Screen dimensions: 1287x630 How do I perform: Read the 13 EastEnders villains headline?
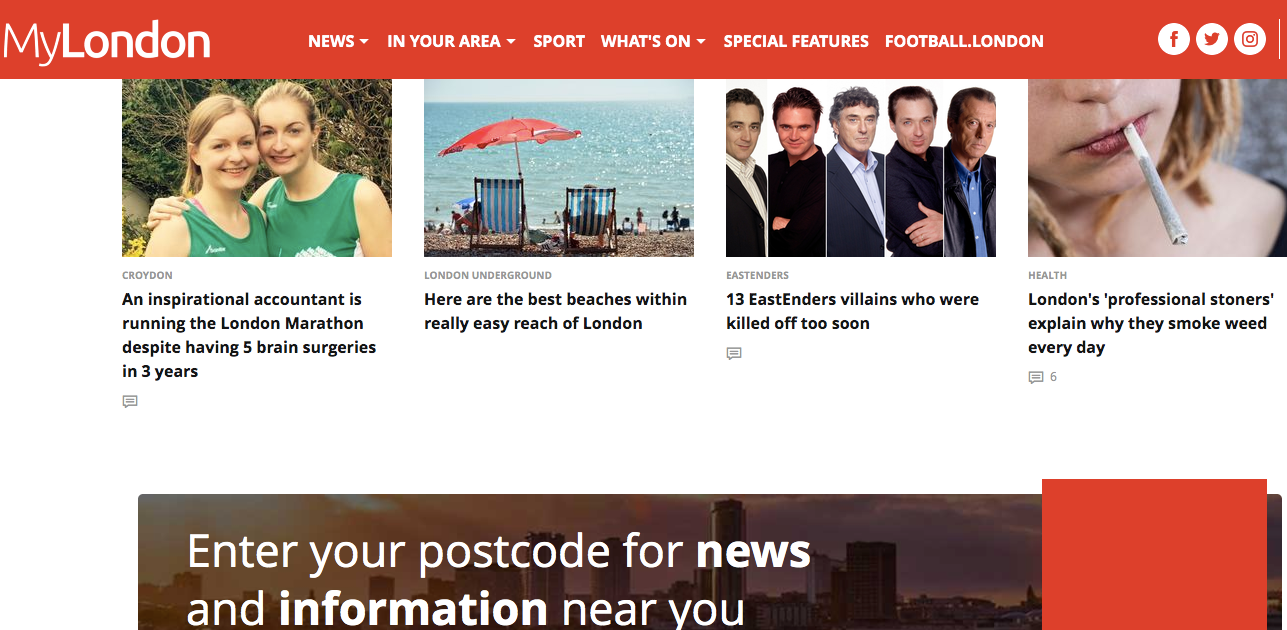pos(852,311)
